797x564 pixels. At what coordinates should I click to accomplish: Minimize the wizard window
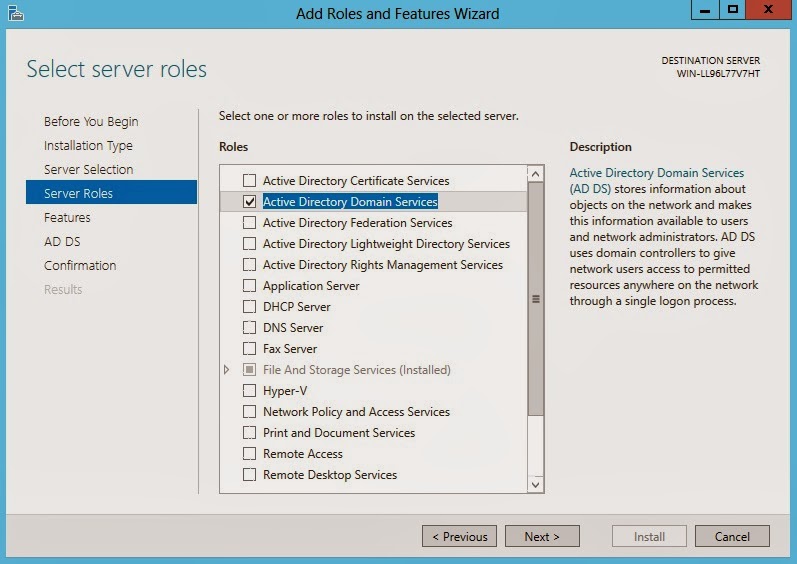(705, 10)
